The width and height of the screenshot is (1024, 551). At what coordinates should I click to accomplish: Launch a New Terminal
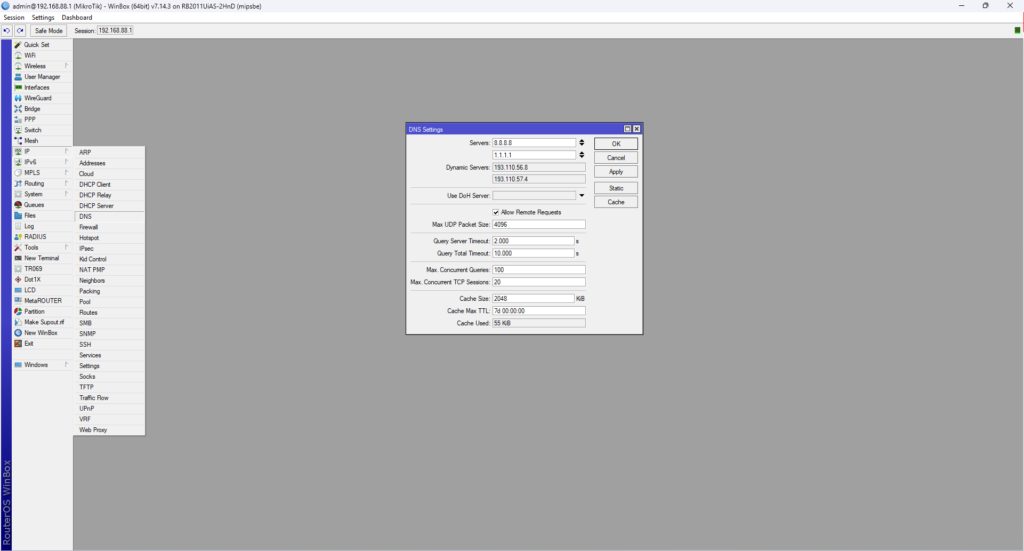click(x=42, y=258)
